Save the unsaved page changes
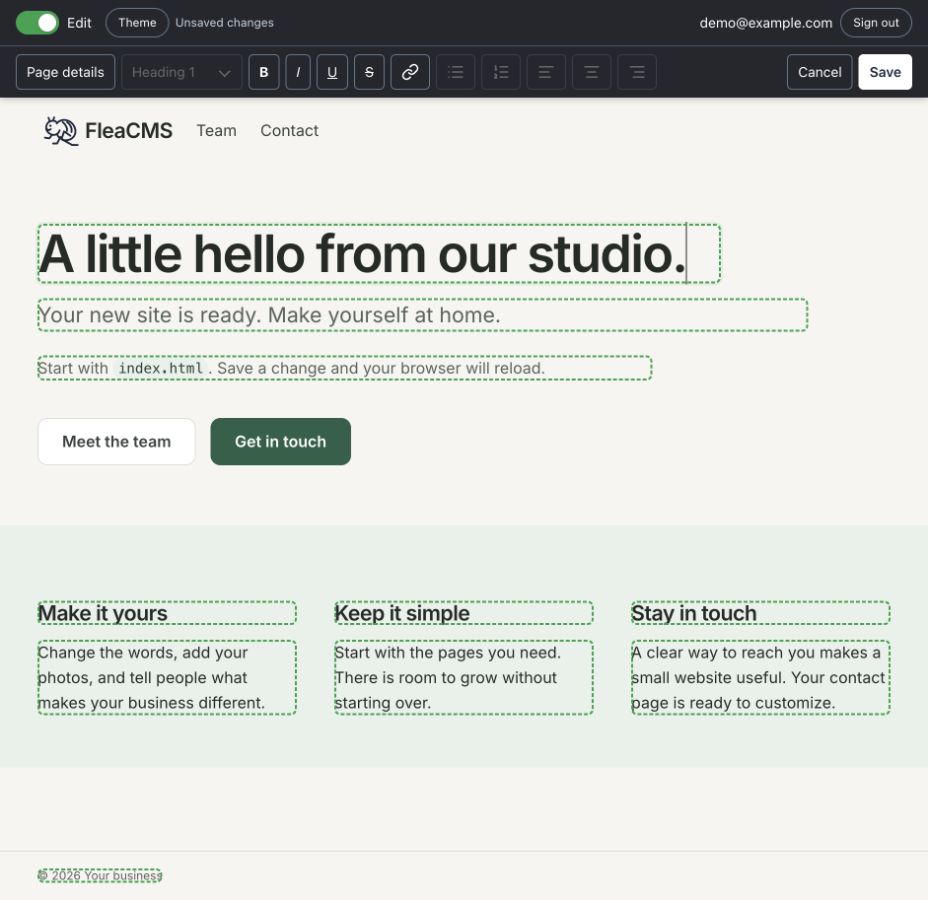The width and height of the screenshot is (928, 900). click(x=885, y=72)
